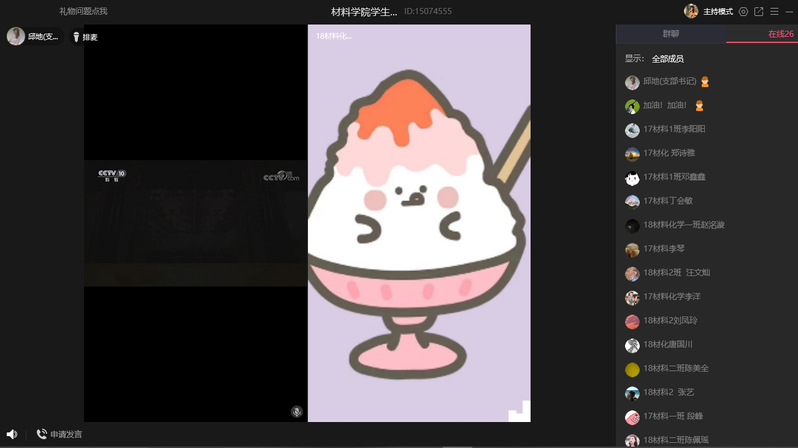Select member 17材料1班李阳阳

(x=674, y=129)
